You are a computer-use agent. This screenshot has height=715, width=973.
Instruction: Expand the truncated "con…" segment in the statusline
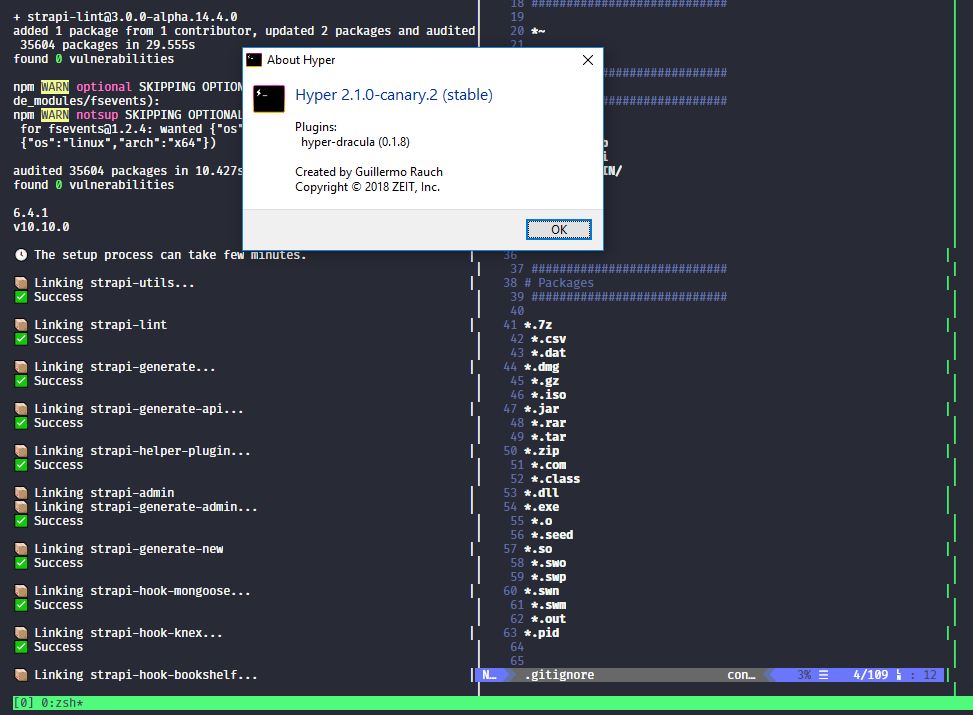[740, 674]
